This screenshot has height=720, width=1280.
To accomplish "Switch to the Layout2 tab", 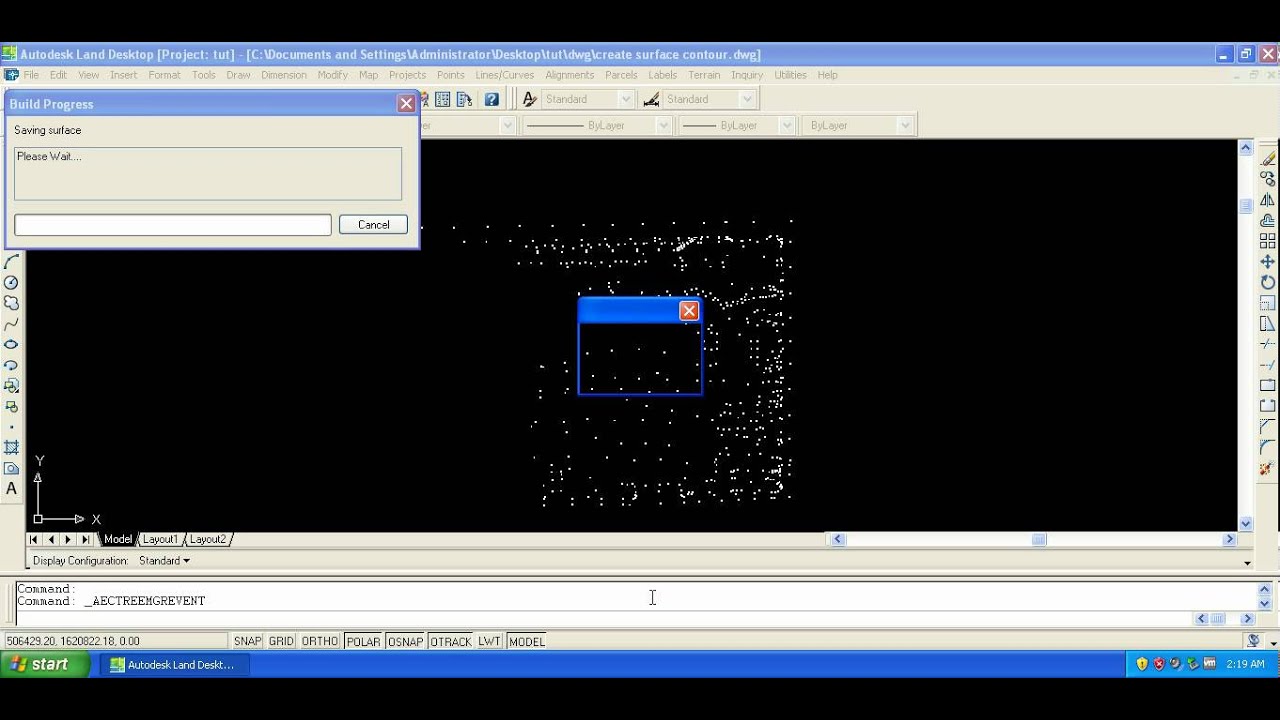I will 208,539.
